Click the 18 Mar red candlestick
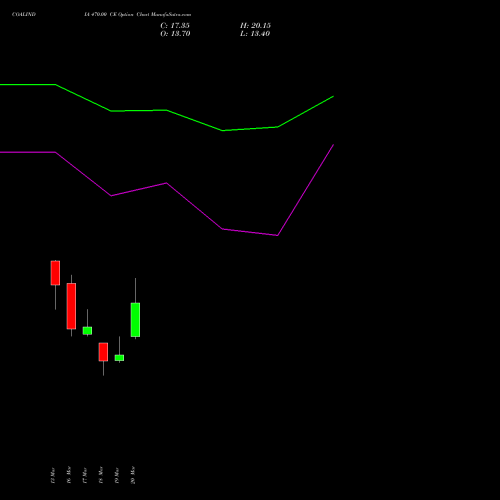The width and height of the screenshot is (500, 500). [x=103, y=352]
